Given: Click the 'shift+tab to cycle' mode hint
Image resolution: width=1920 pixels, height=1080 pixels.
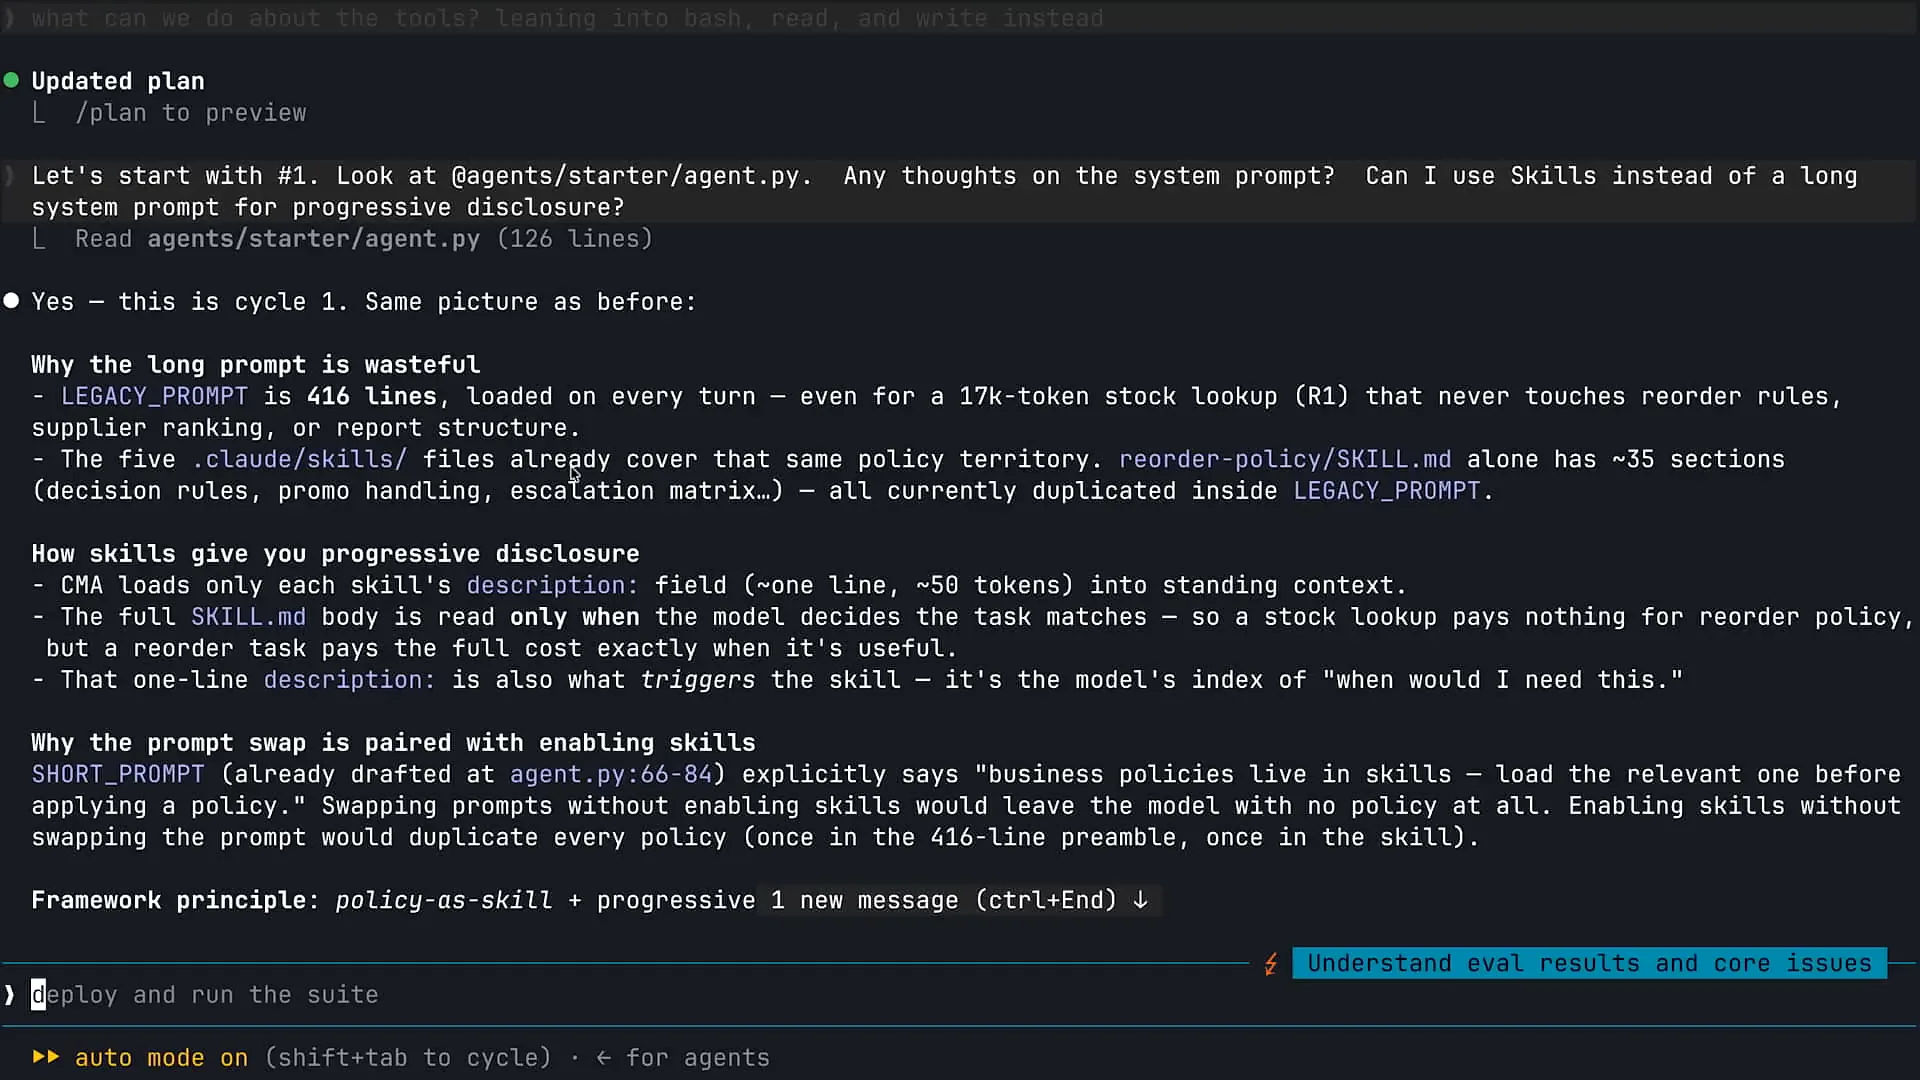Looking at the screenshot, I should coord(408,1058).
